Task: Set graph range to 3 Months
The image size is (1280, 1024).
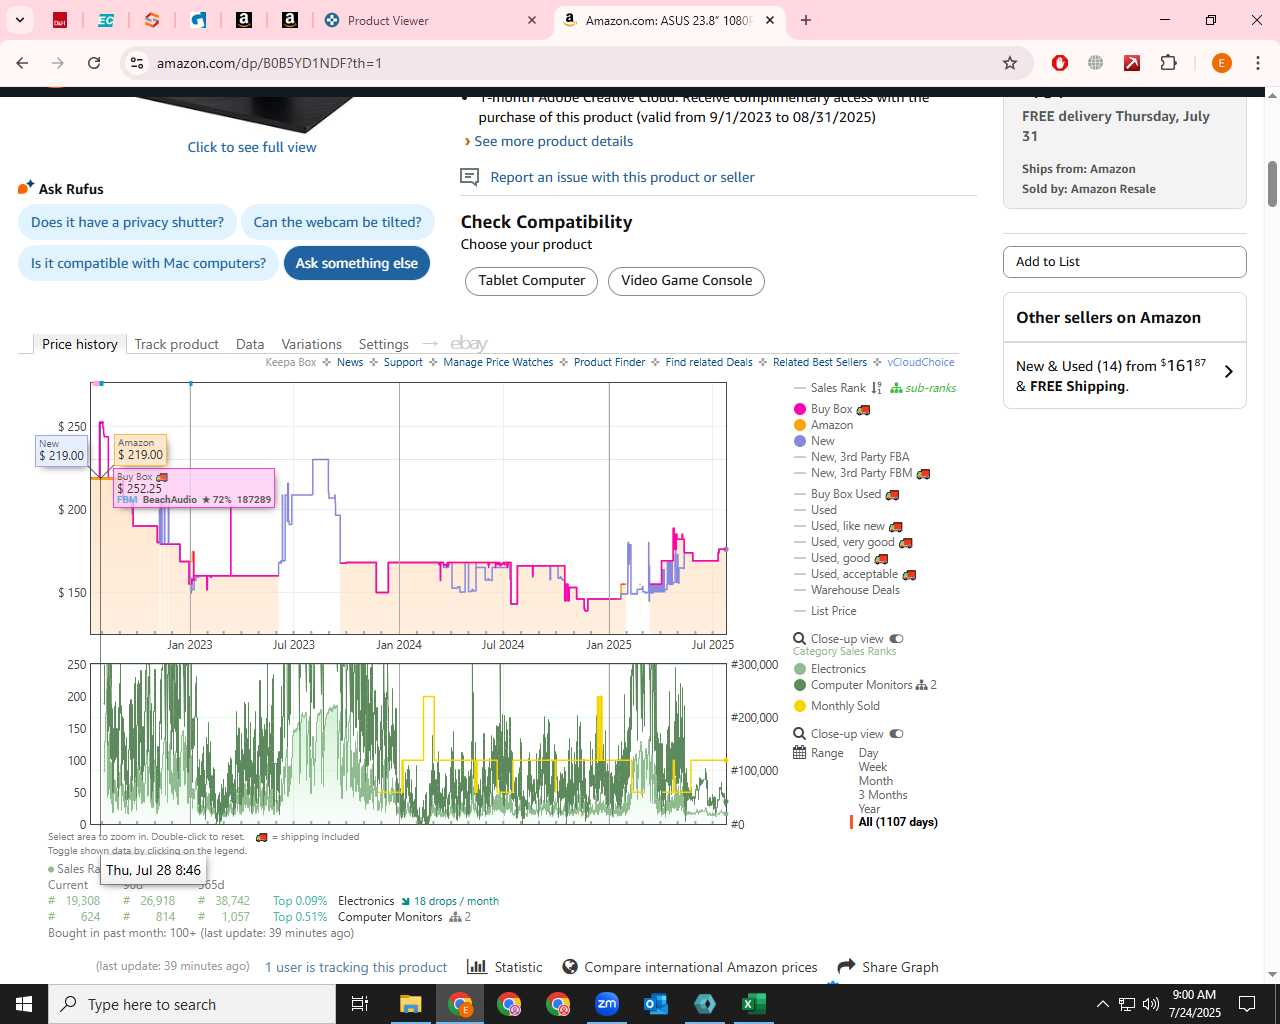Action: (x=883, y=795)
